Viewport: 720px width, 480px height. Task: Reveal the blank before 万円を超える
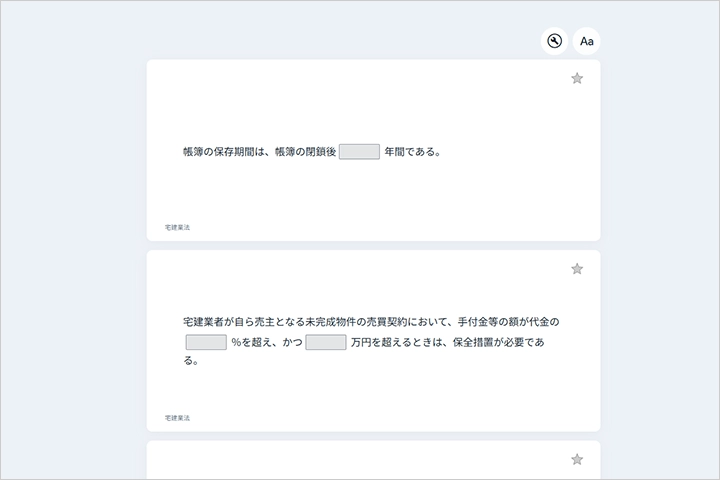(326, 342)
